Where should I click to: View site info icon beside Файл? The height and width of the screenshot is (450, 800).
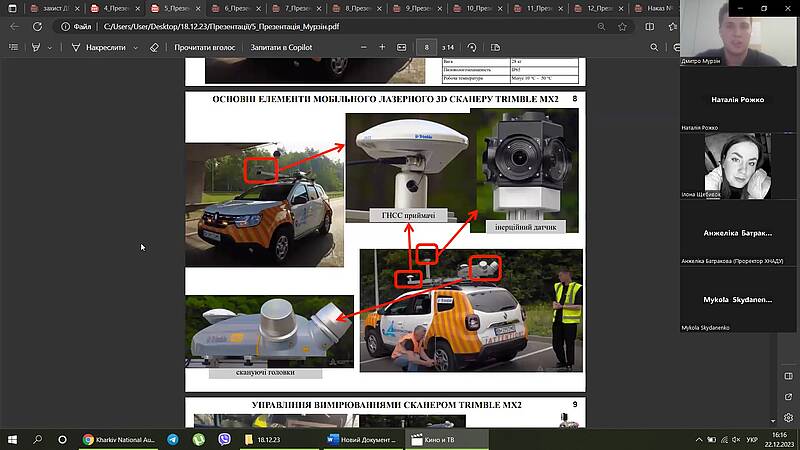click(65, 27)
